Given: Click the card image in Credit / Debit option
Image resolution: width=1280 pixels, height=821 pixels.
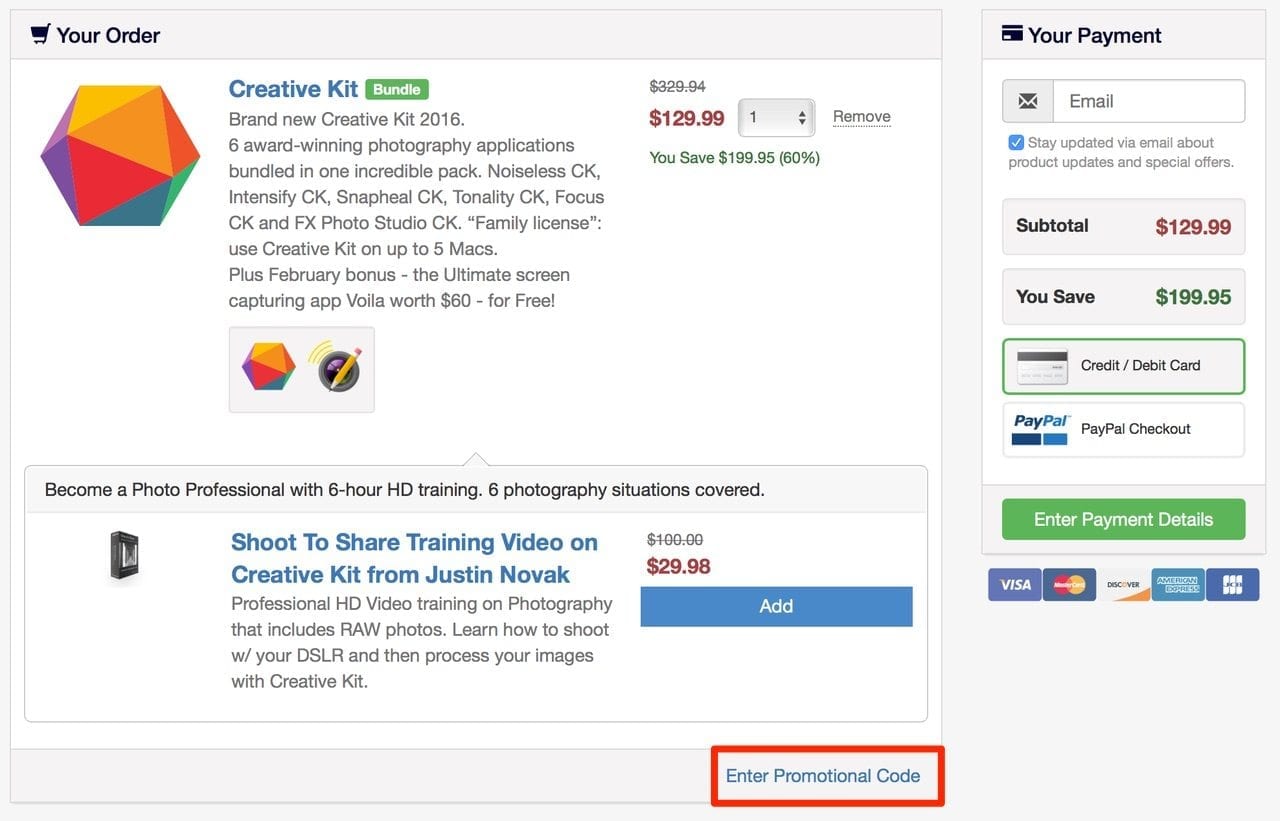Looking at the screenshot, I should coord(1041,366).
